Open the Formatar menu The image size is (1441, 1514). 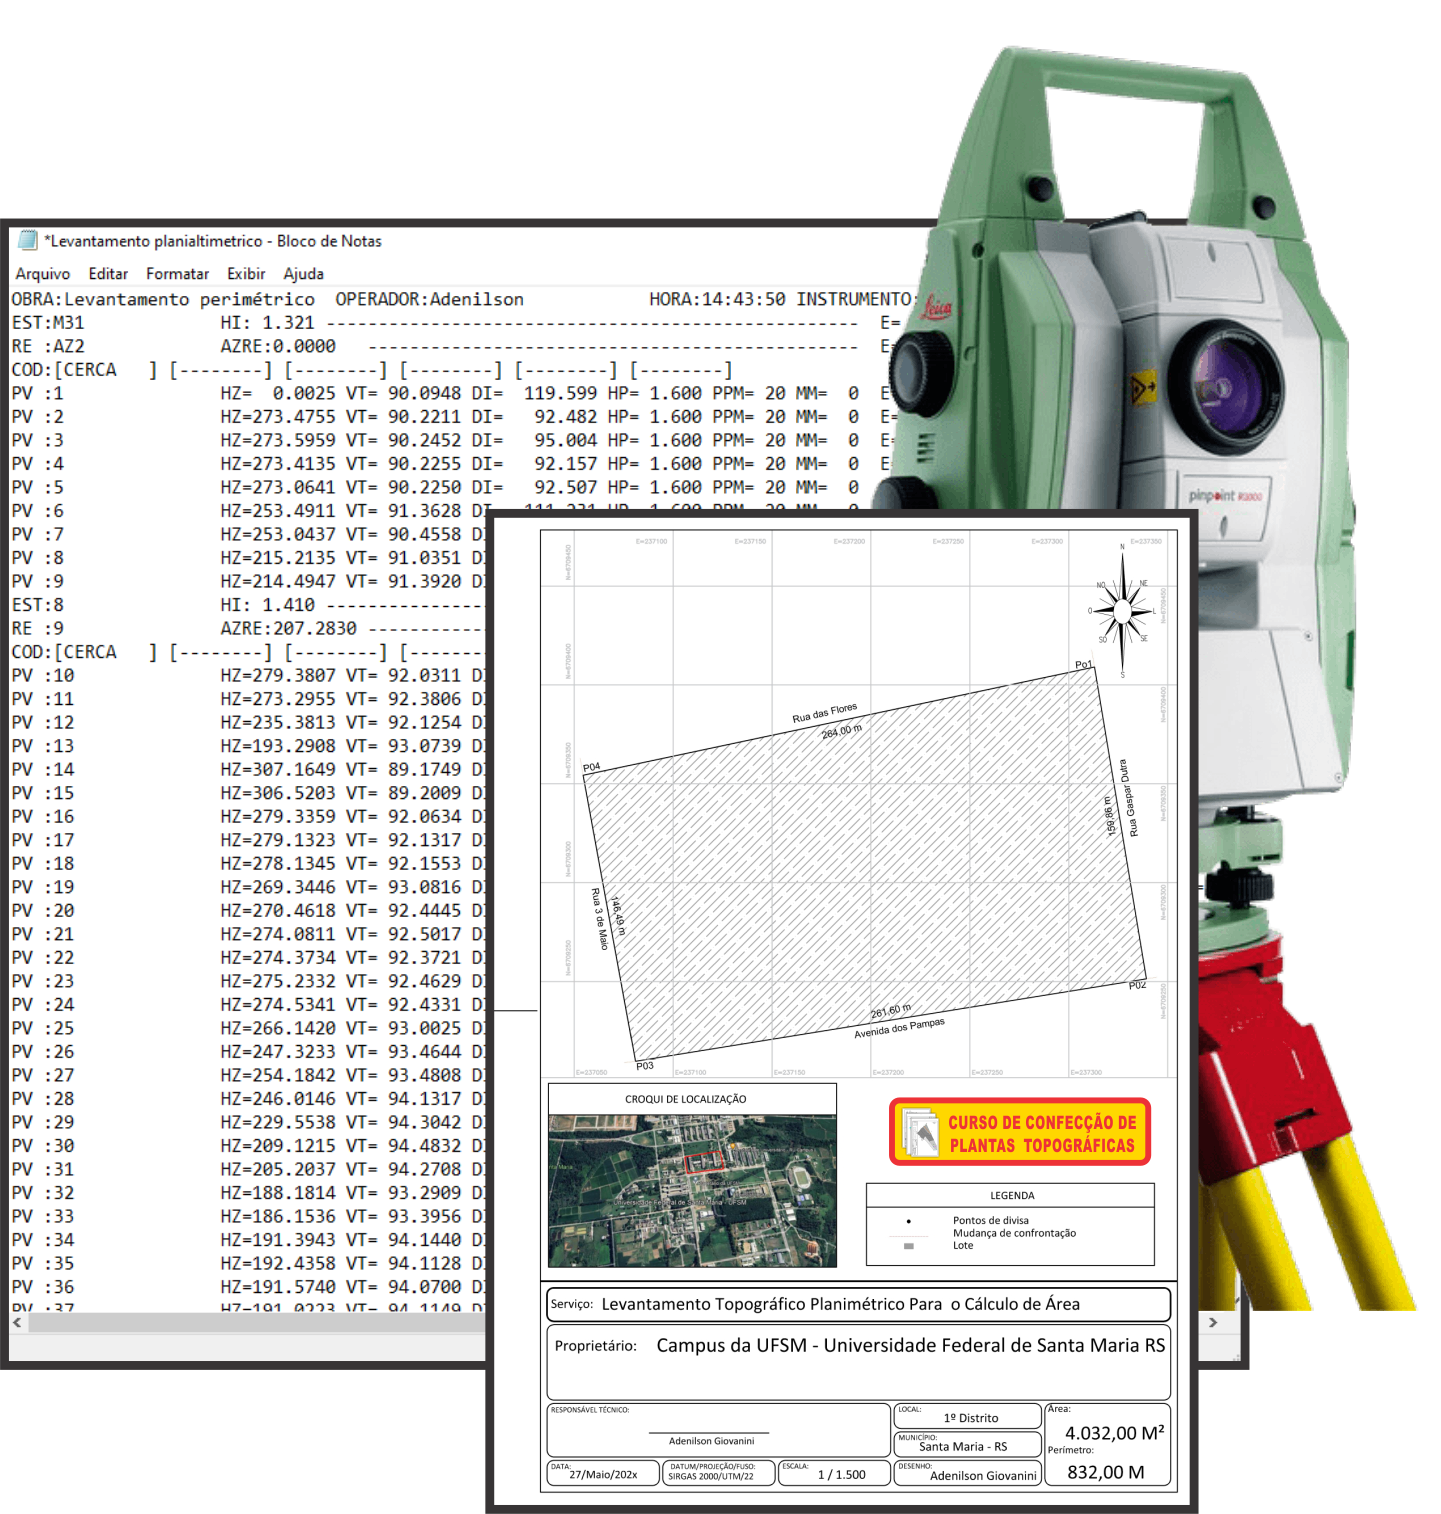pyautogui.click(x=177, y=273)
